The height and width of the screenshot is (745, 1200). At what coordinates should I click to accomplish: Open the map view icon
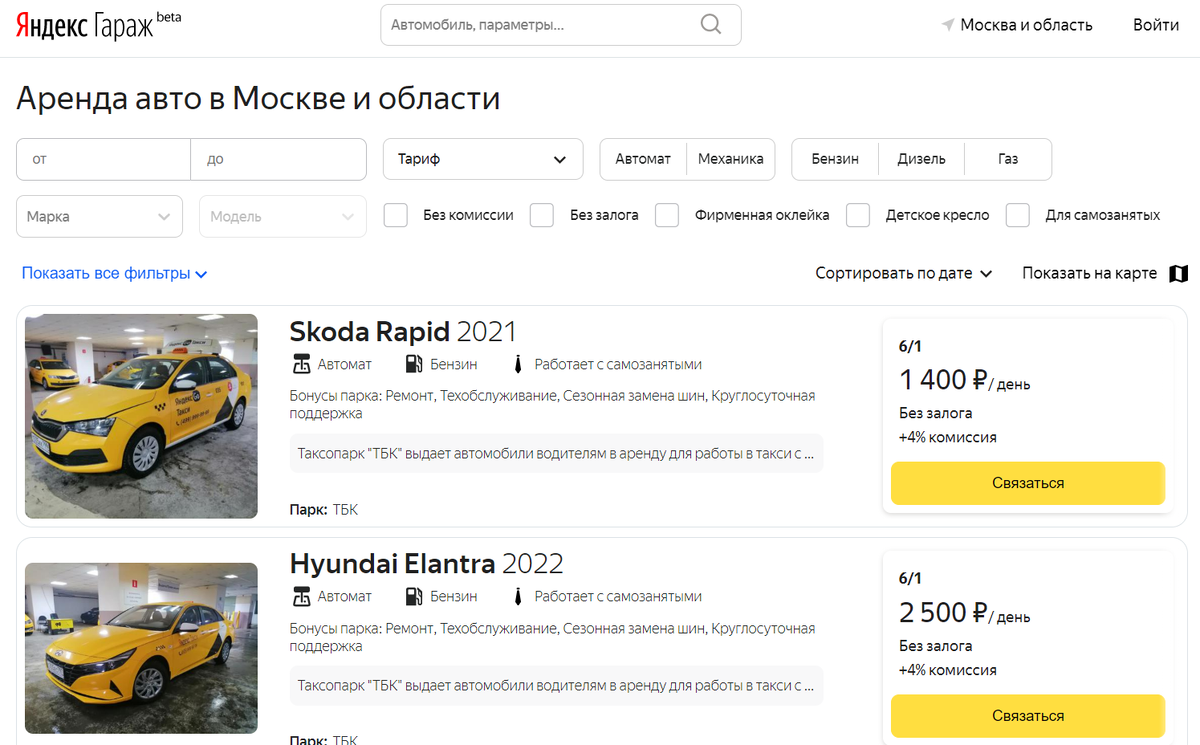point(1178,273)
